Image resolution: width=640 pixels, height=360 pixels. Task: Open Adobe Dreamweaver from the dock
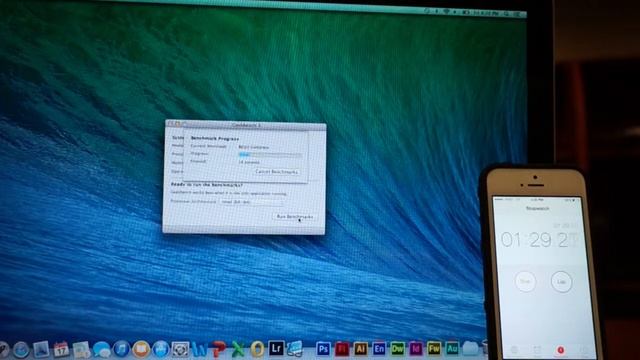coord(398,349)
